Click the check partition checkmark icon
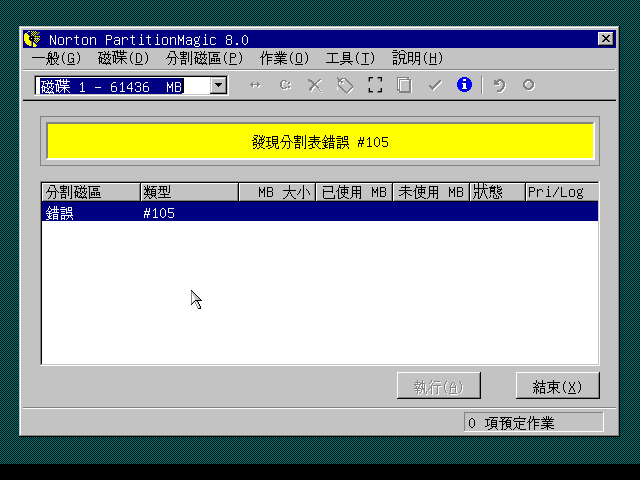Viewport: 640px width, 480px height. click(435, 85)
